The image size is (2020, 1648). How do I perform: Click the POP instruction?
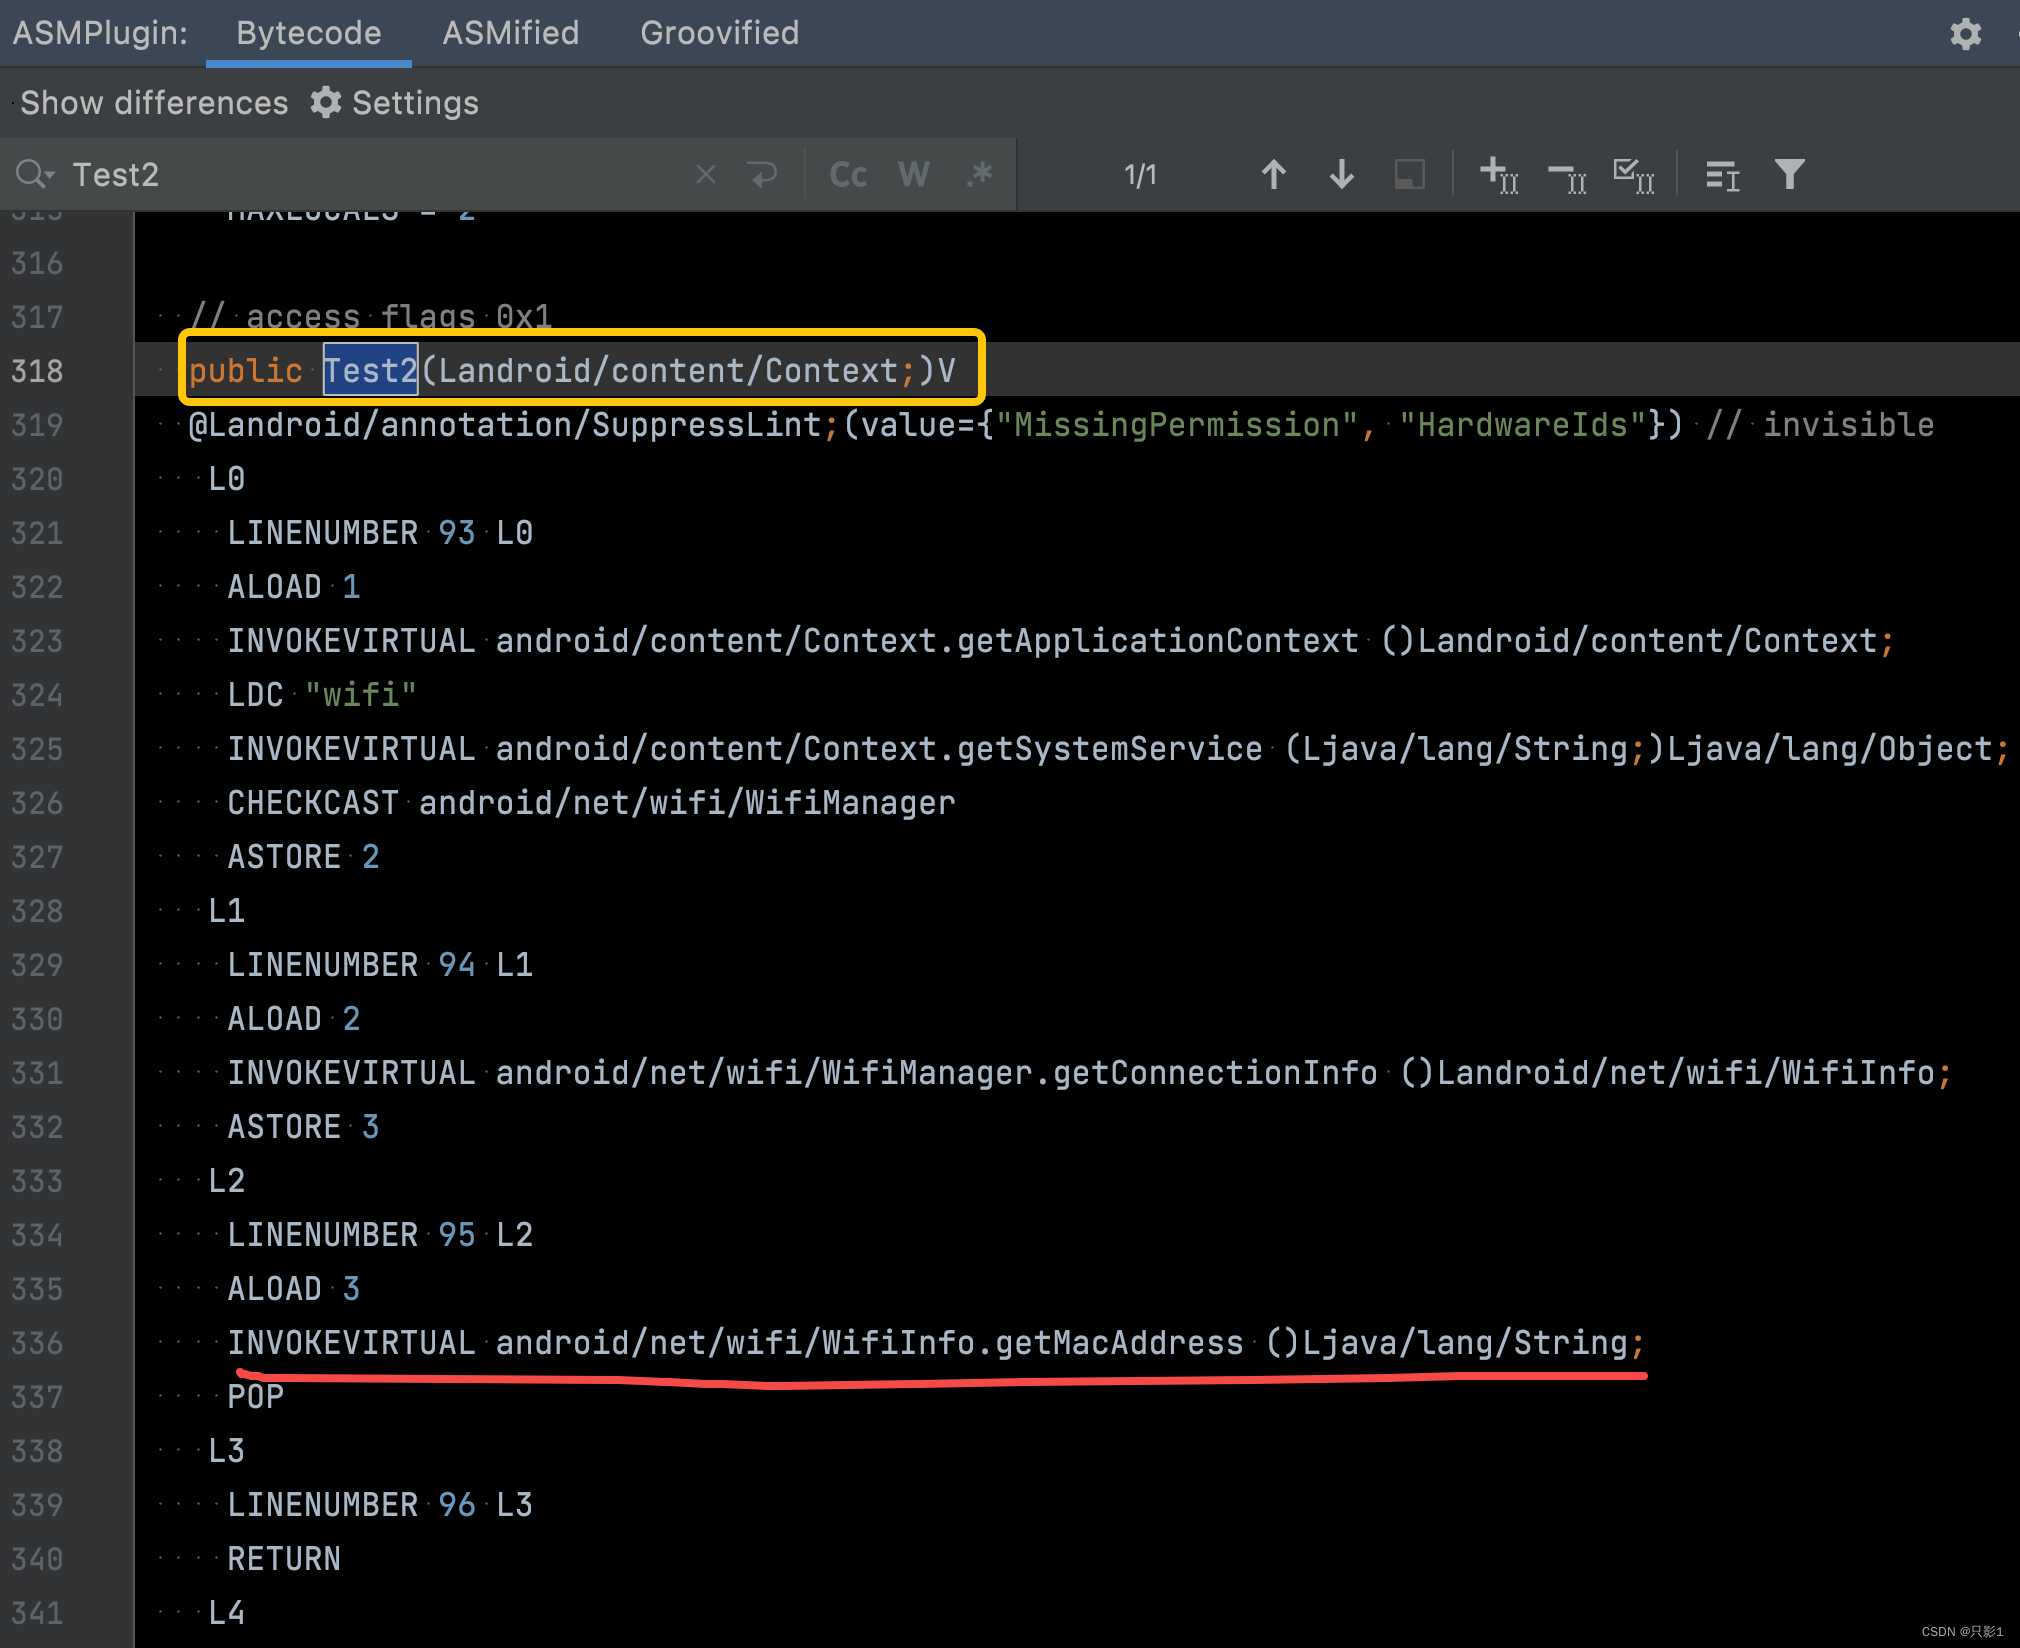(x=255, y=1396)
